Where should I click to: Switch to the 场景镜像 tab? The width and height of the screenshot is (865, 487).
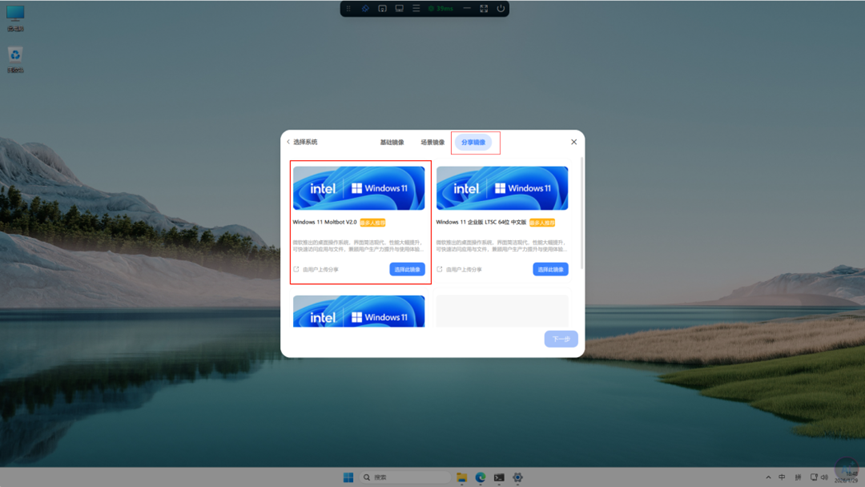point(432,142)
